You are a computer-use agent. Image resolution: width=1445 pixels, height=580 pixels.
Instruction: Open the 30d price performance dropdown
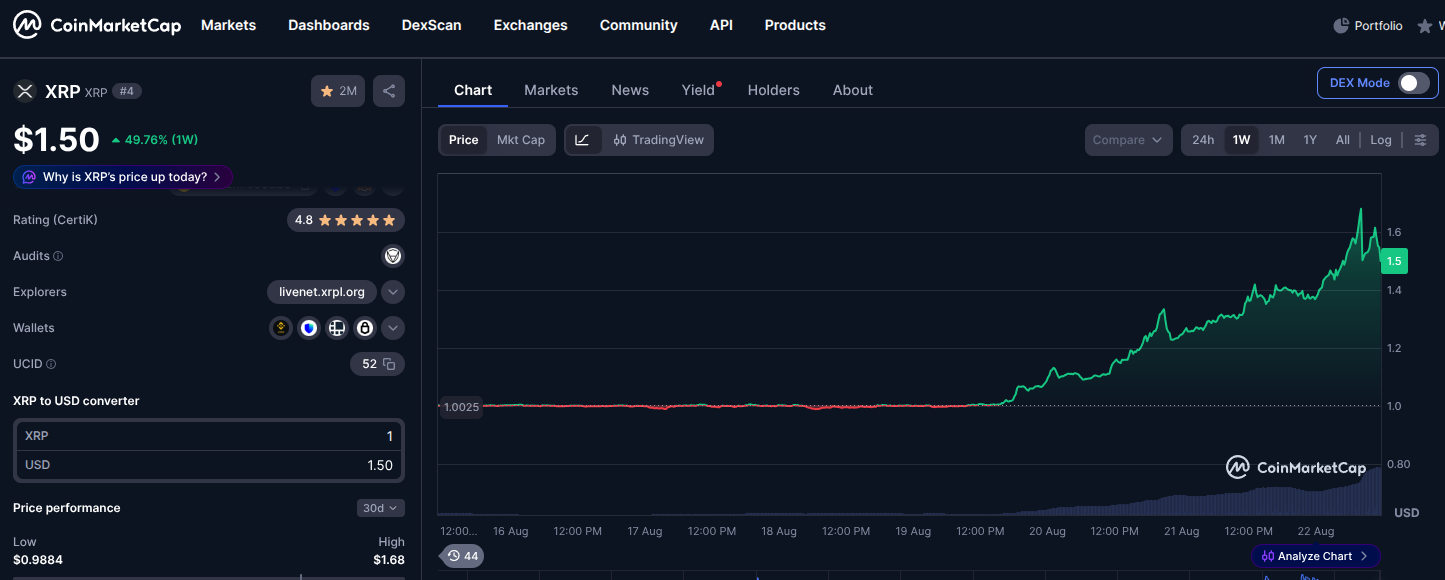(x=381, y=508)
